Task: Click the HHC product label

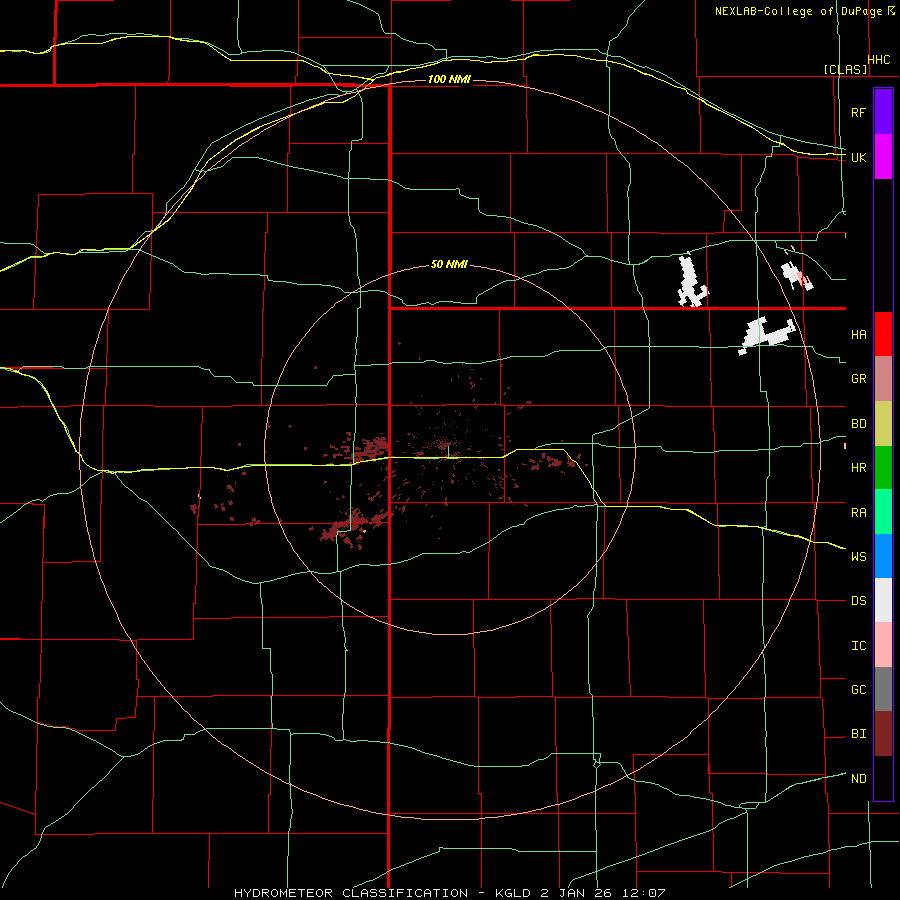Action: pos(879,60)
